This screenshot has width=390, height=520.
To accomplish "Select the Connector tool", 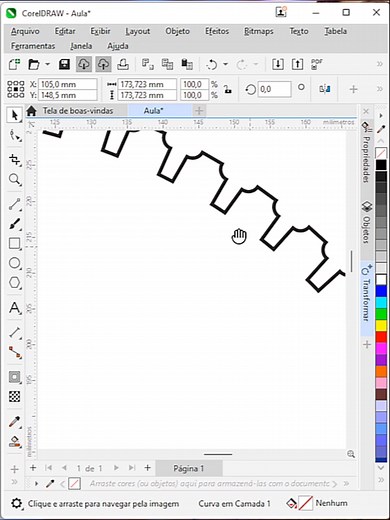I will (x=14, y=352).
